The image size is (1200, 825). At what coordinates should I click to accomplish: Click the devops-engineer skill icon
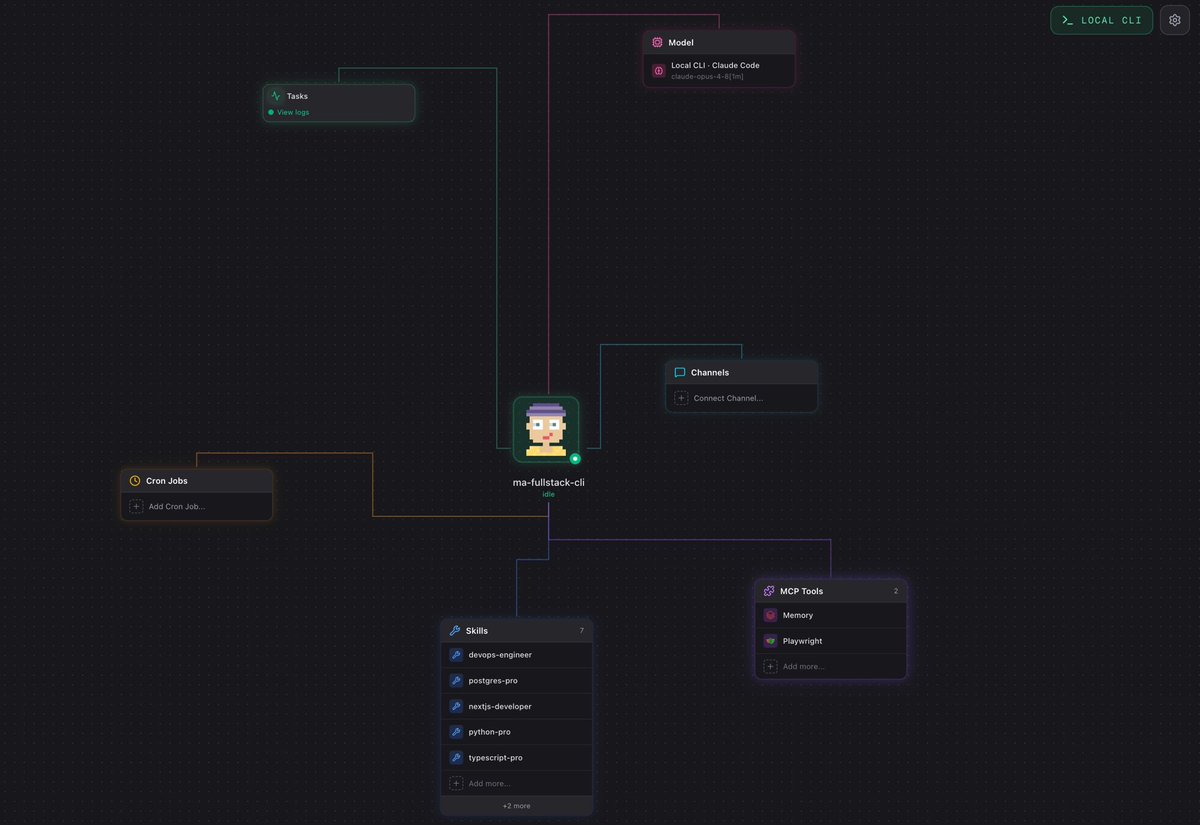coord(456,655)
